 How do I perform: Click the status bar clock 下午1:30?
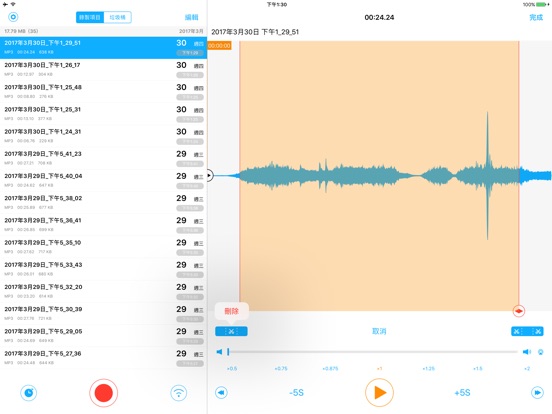277,5
